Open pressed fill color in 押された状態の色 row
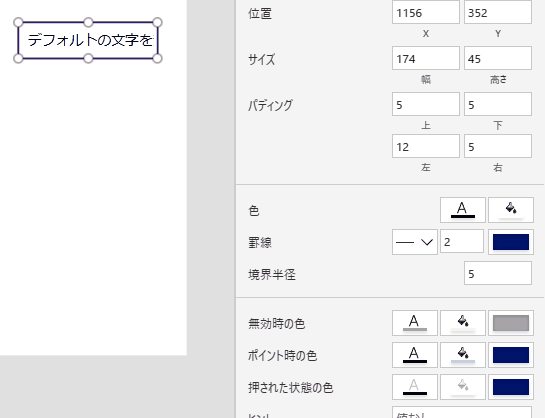Image resolution: width=545 pixels, height=418 pixels. (x=463, y=387)
